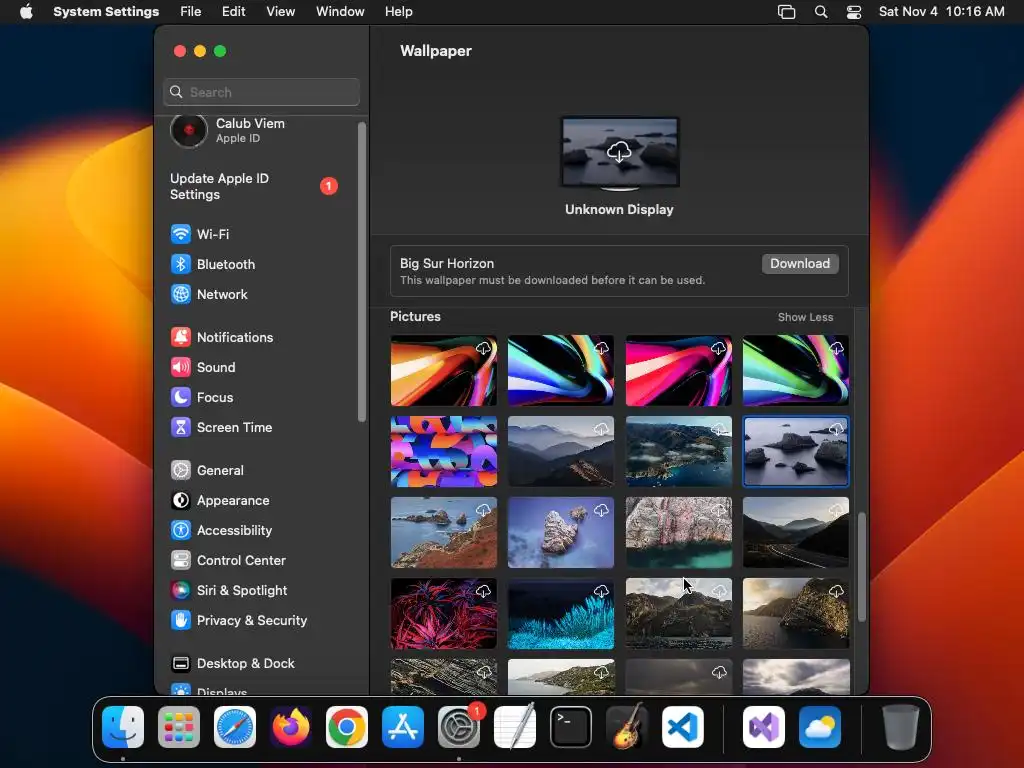Screen dimensions: 1024x768
Task: Click the sidebar scrollbar
Action: pos(362,272)
